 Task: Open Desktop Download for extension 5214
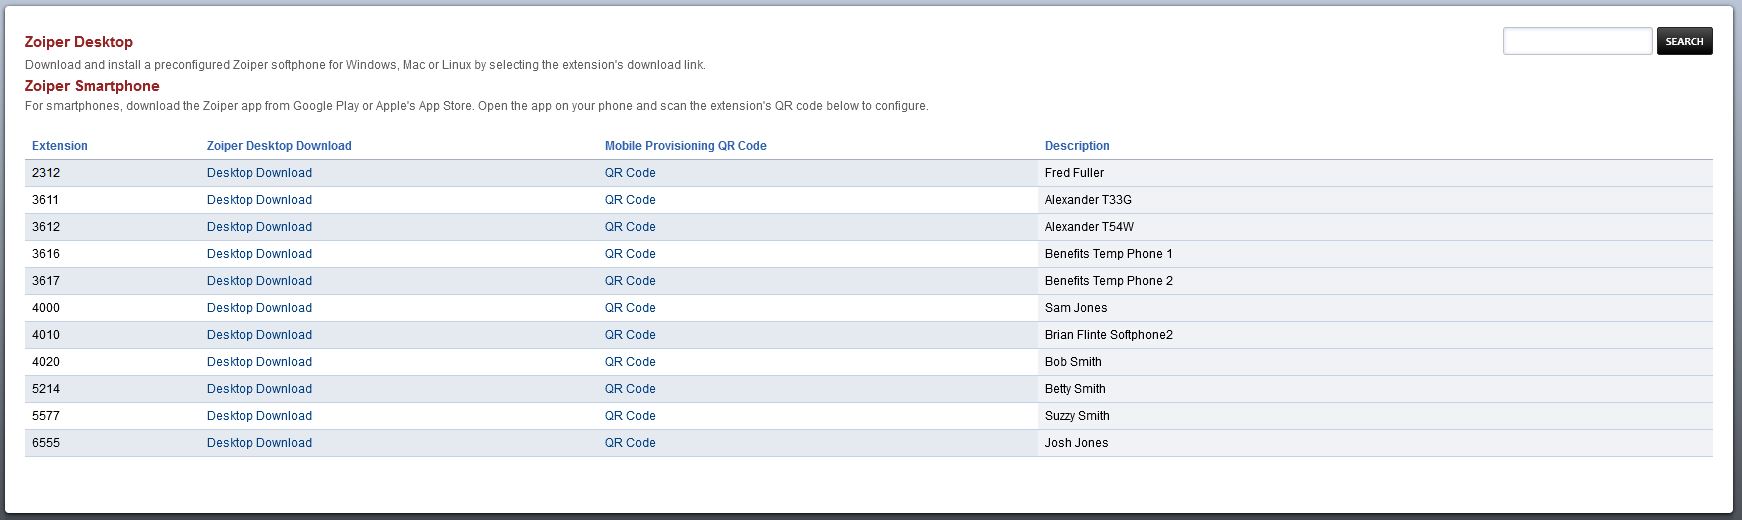pyautogui.click(x=259, y=389)
